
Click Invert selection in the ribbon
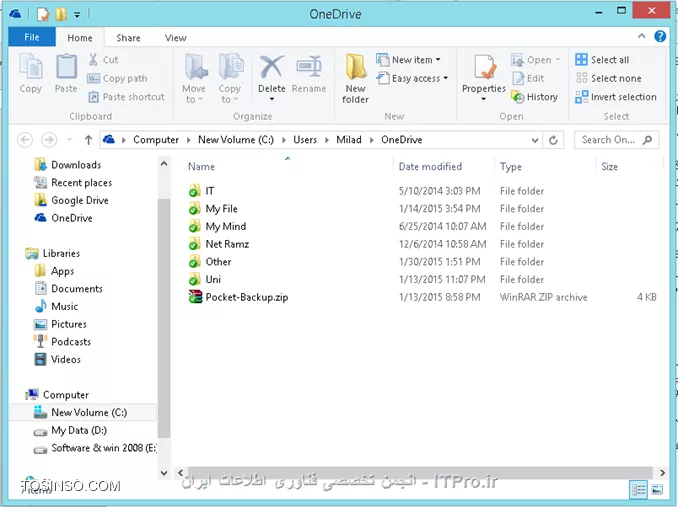616,97
